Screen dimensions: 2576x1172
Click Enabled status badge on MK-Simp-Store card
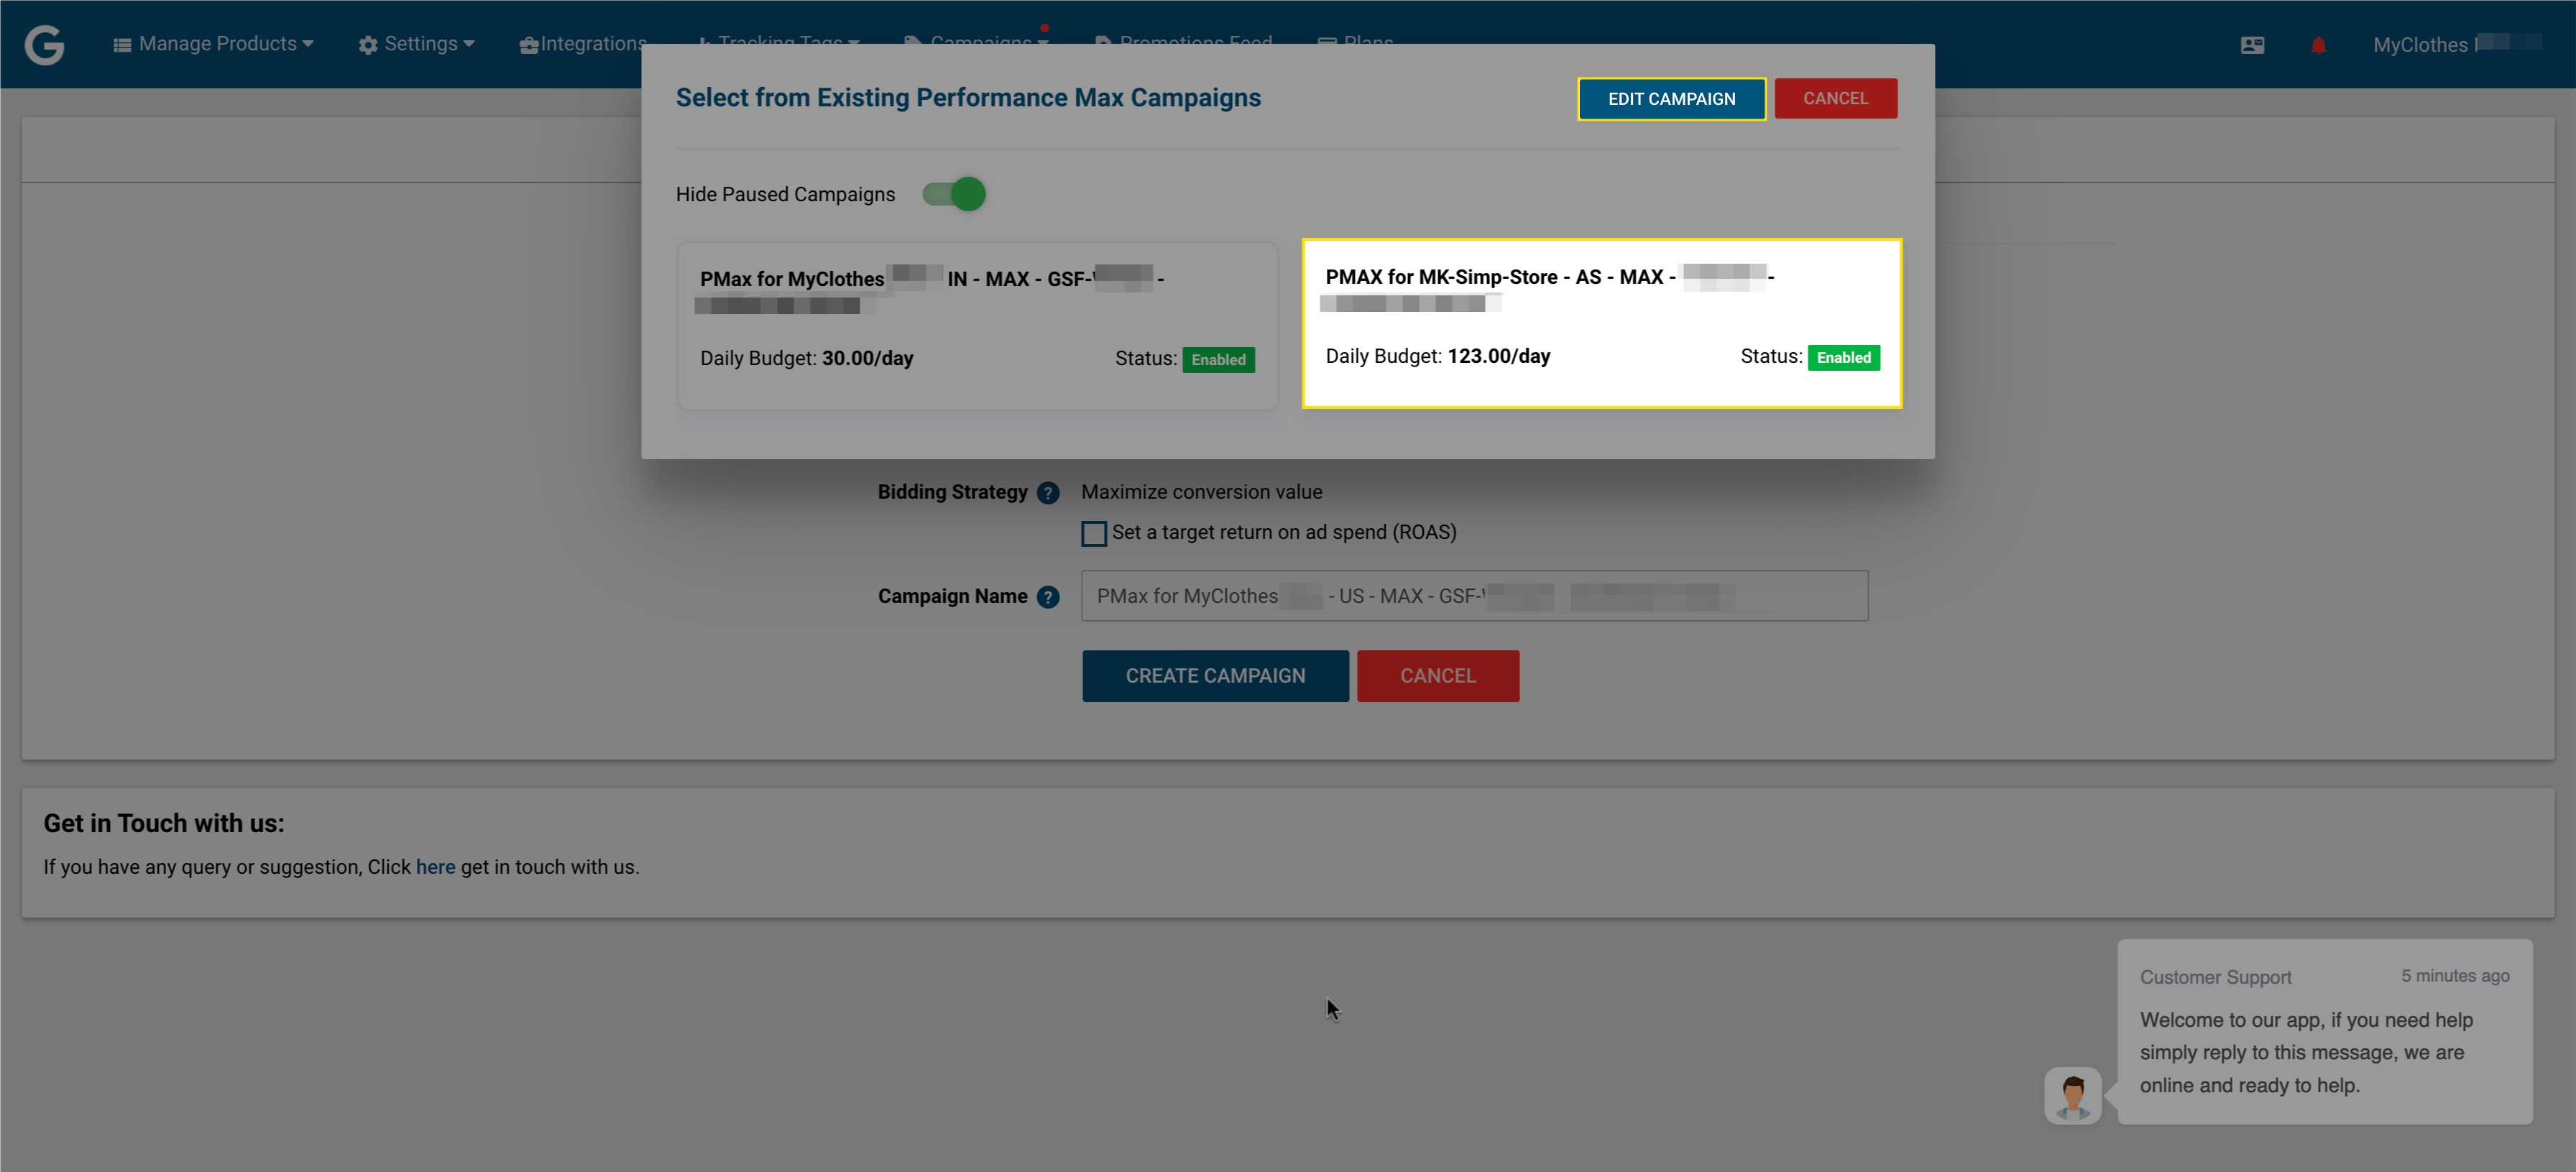(1843, 357)
